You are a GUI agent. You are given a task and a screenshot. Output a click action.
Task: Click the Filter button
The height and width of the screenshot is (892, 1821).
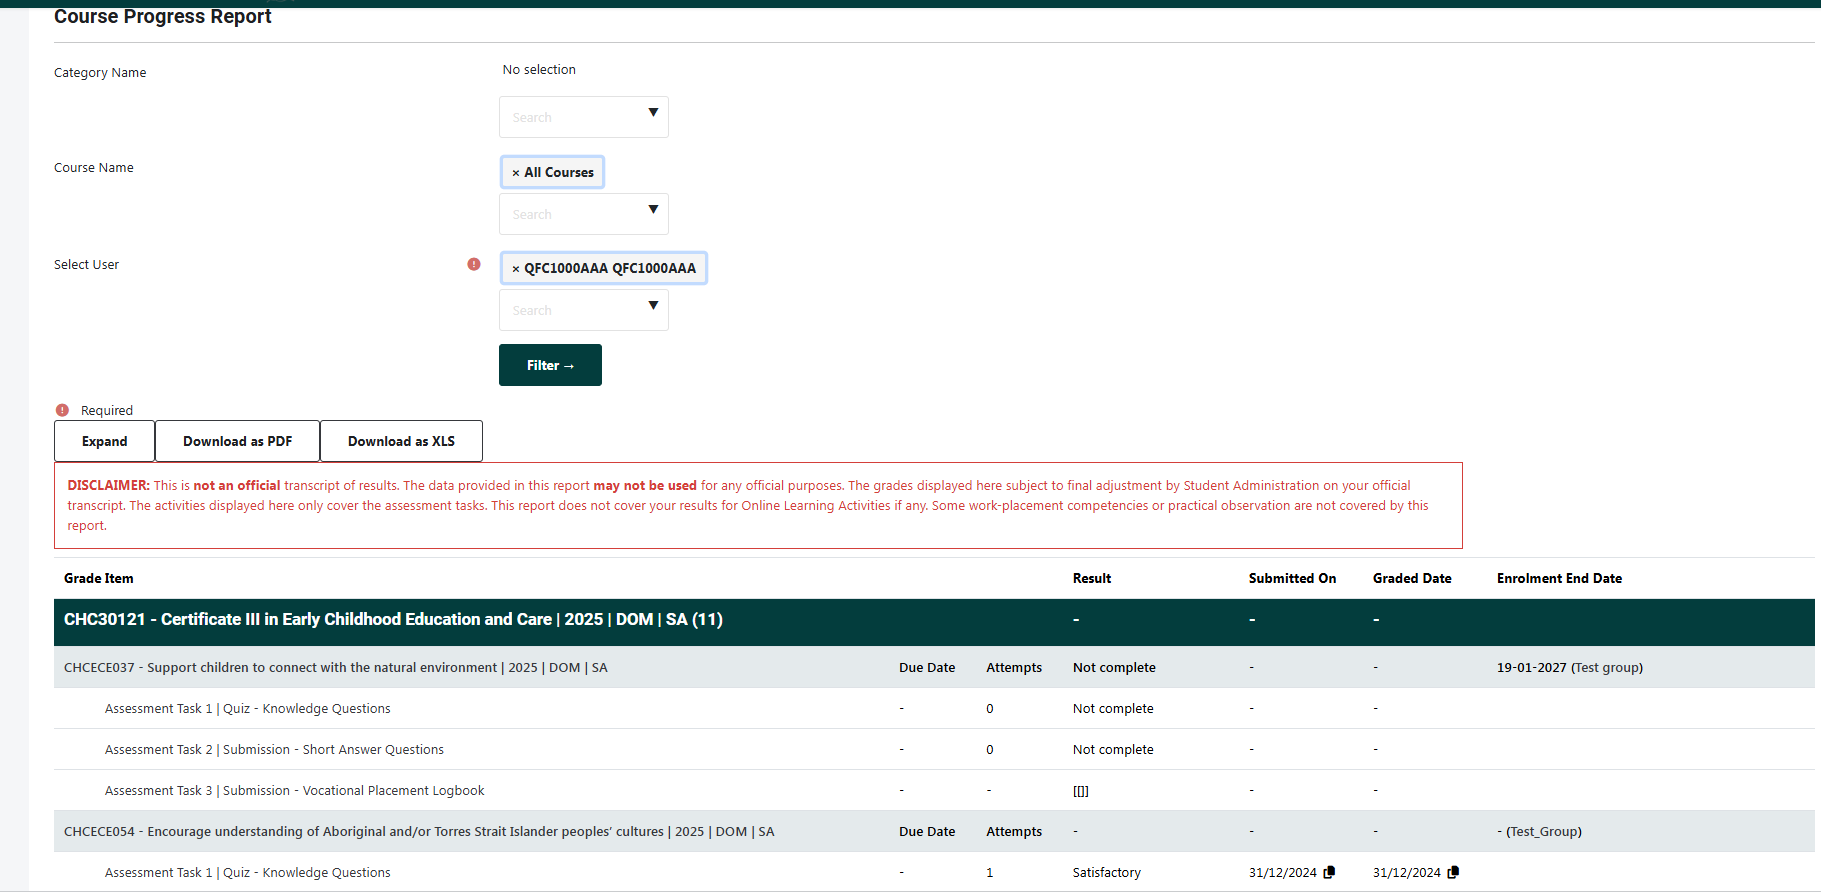coord(550,365)
